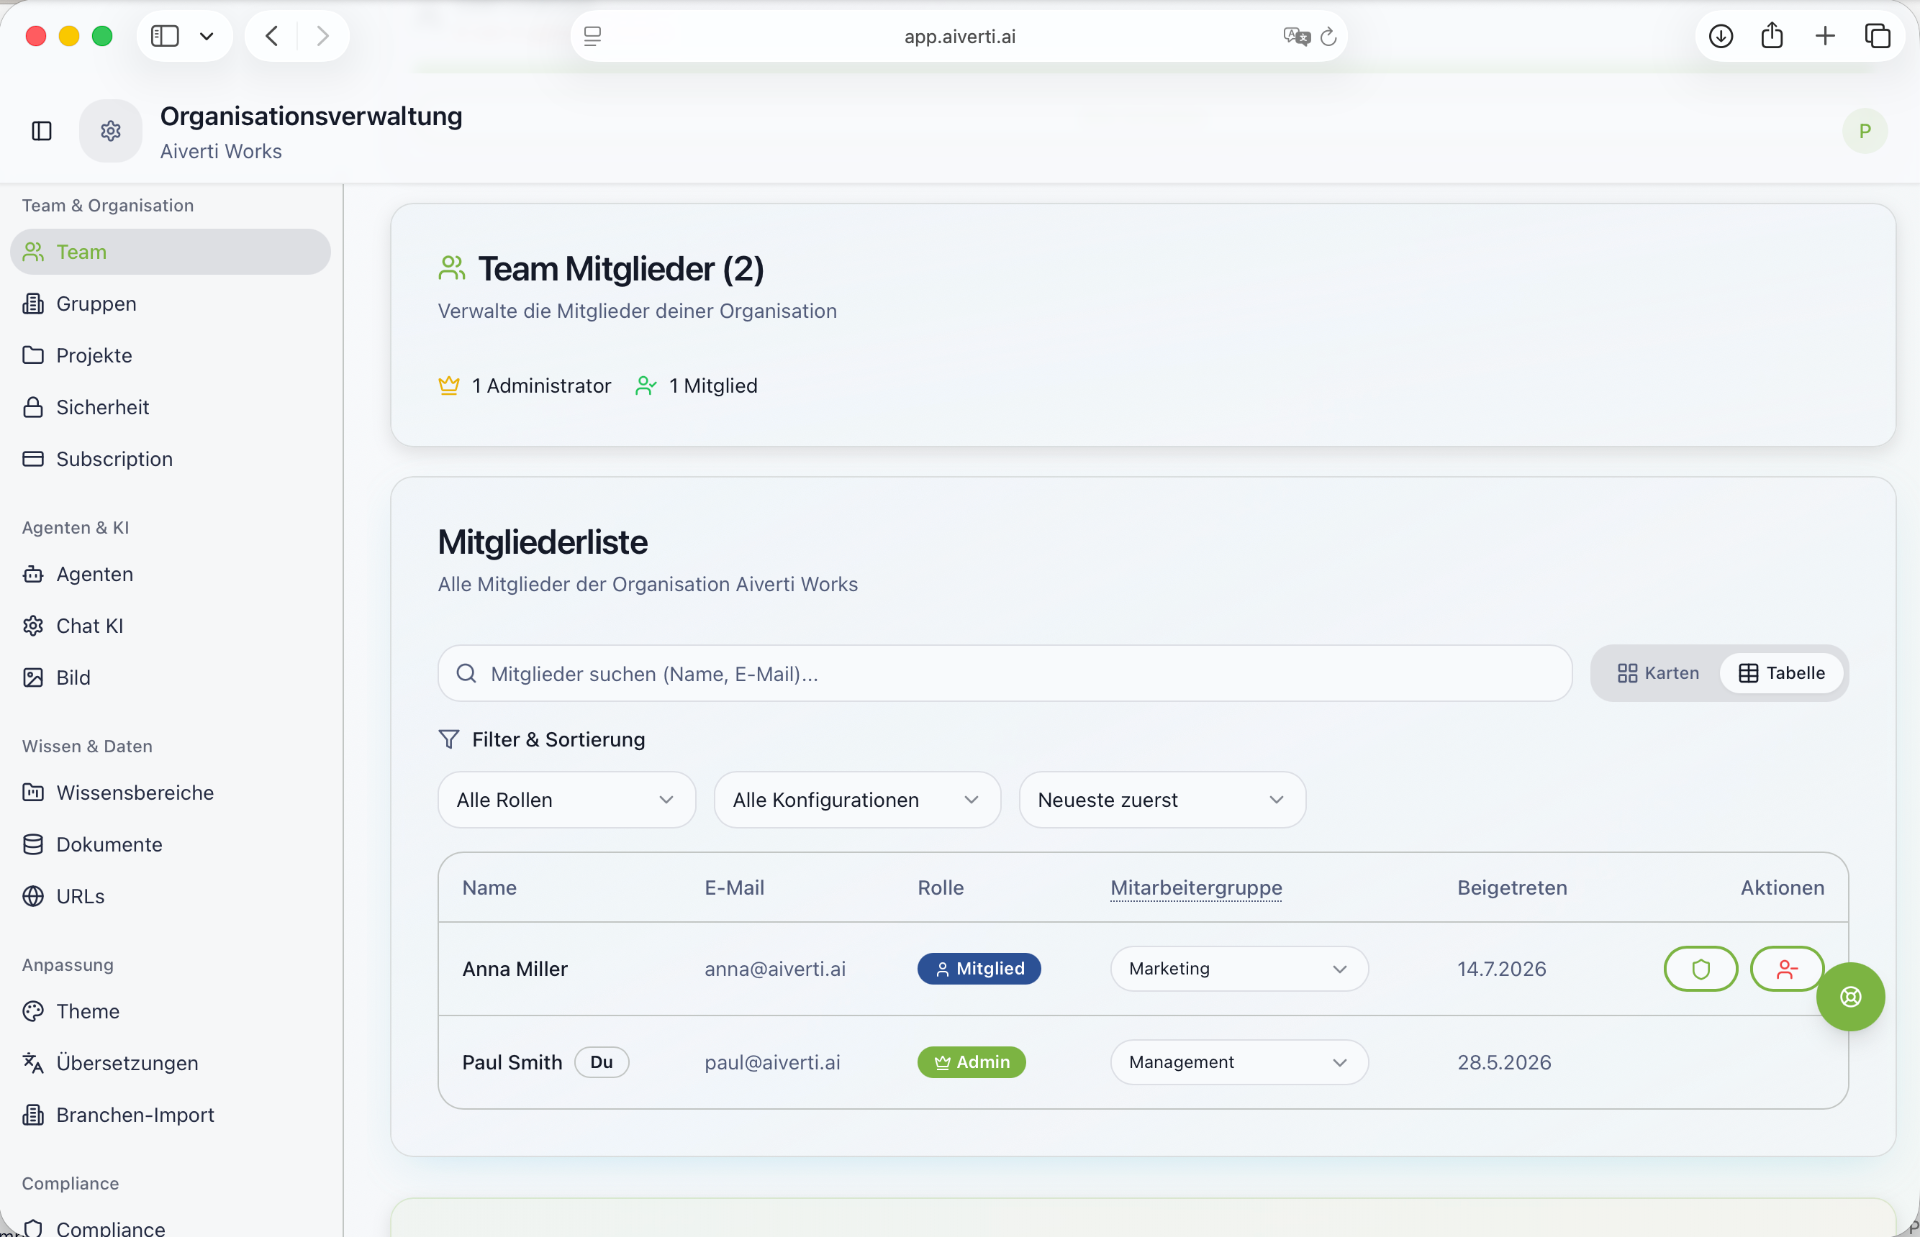Click the anna@aiverti.ai email cell

pyautogui.click(x=775, y=968)
